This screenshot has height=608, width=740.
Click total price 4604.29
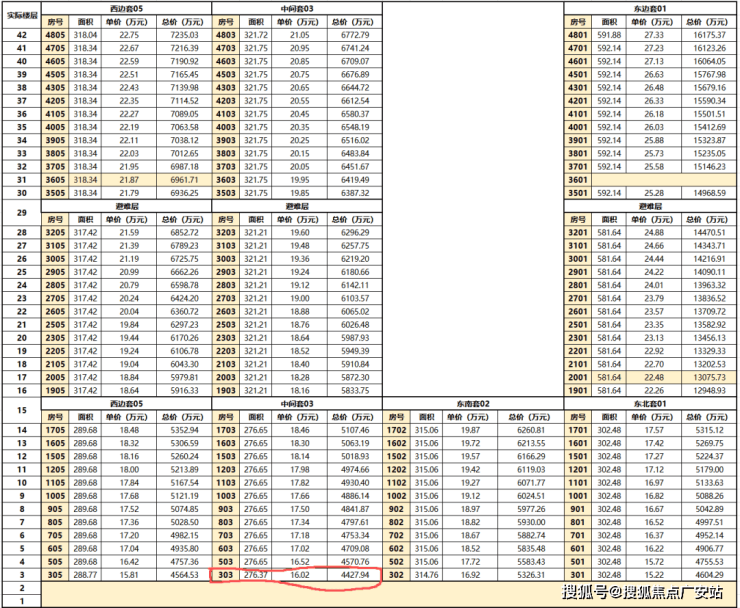(x=709, y=575)
